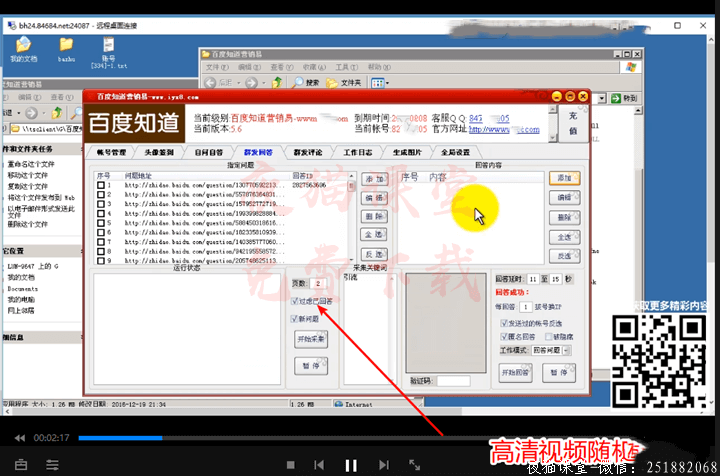This screenshot has height=476, width=720.
Task: Open the 工具 menu in explorer window
Action: point(346,67)
